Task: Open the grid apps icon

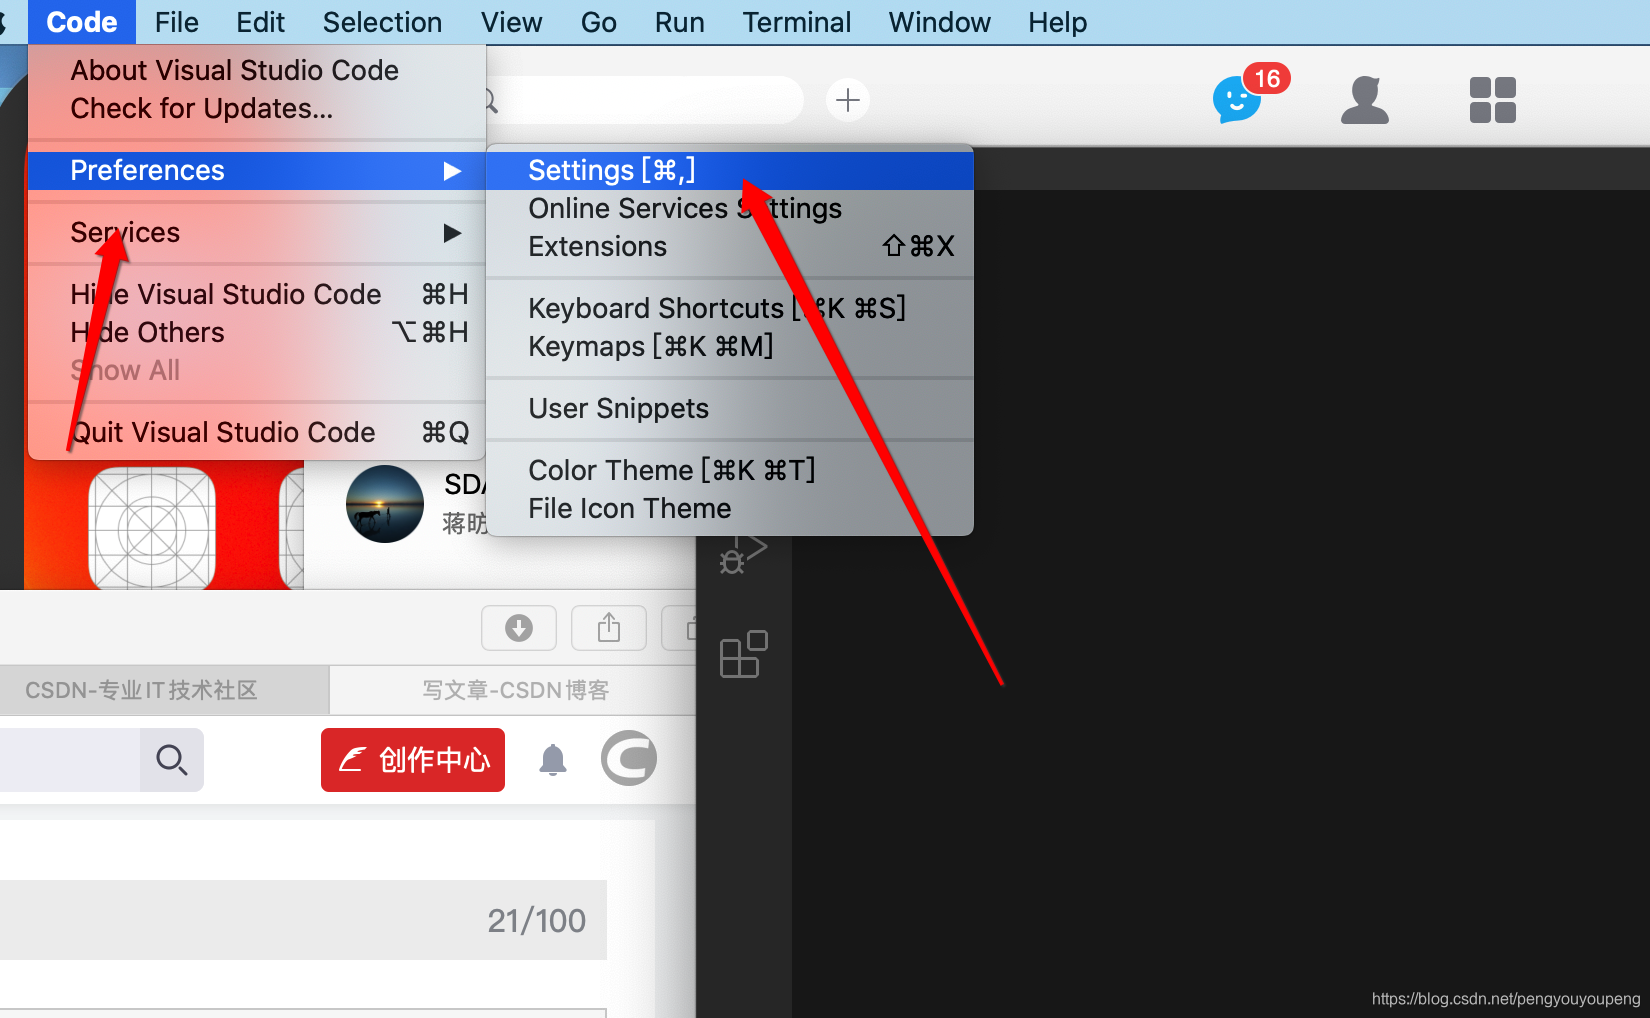Action: coord(1493,100)
